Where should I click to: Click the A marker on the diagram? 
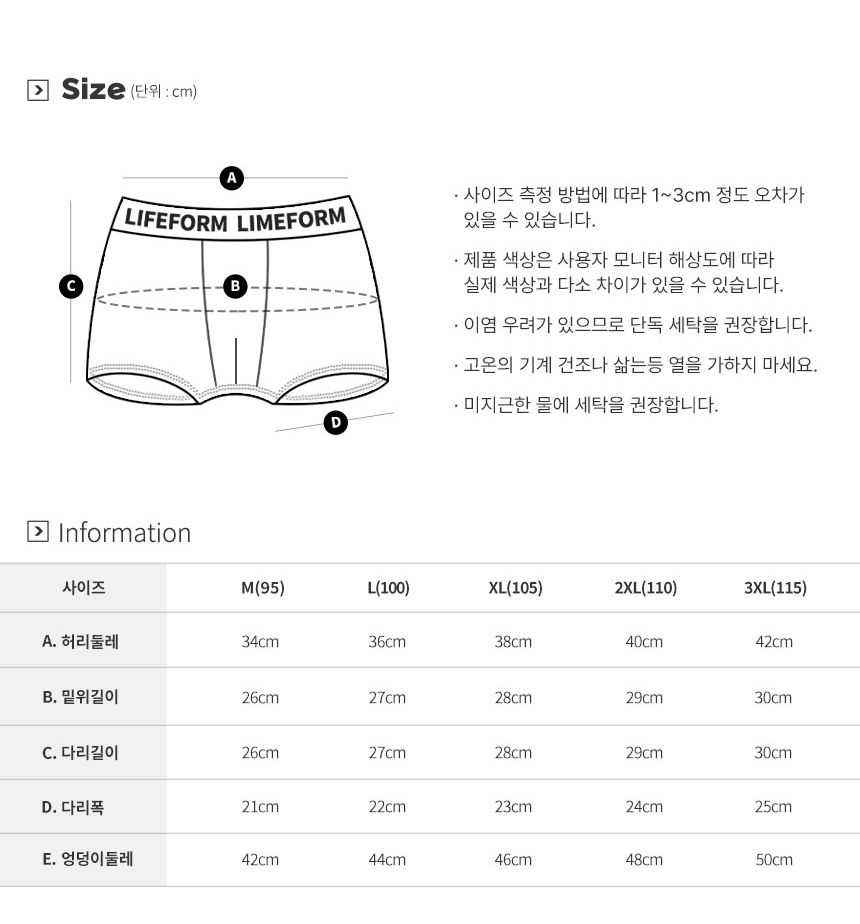tap(232, 178)
